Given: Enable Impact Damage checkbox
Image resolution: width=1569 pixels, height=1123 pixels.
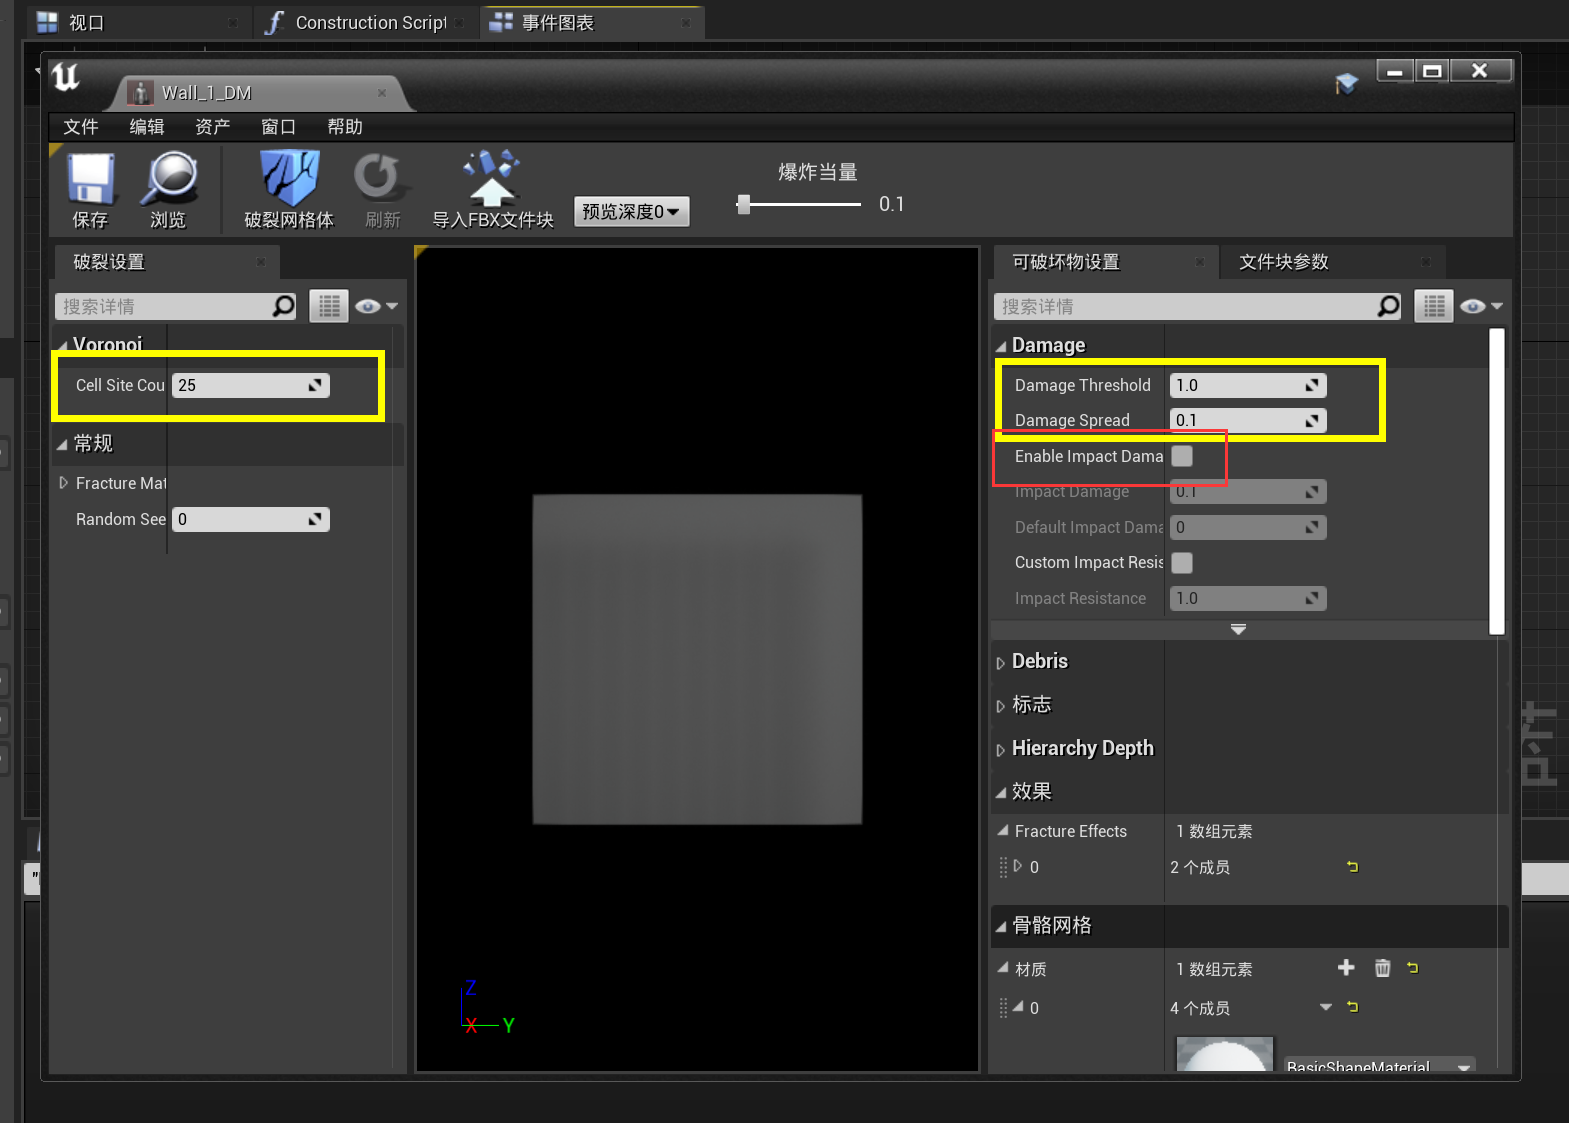Looking at the screenshot, I should pos(1182,456).
